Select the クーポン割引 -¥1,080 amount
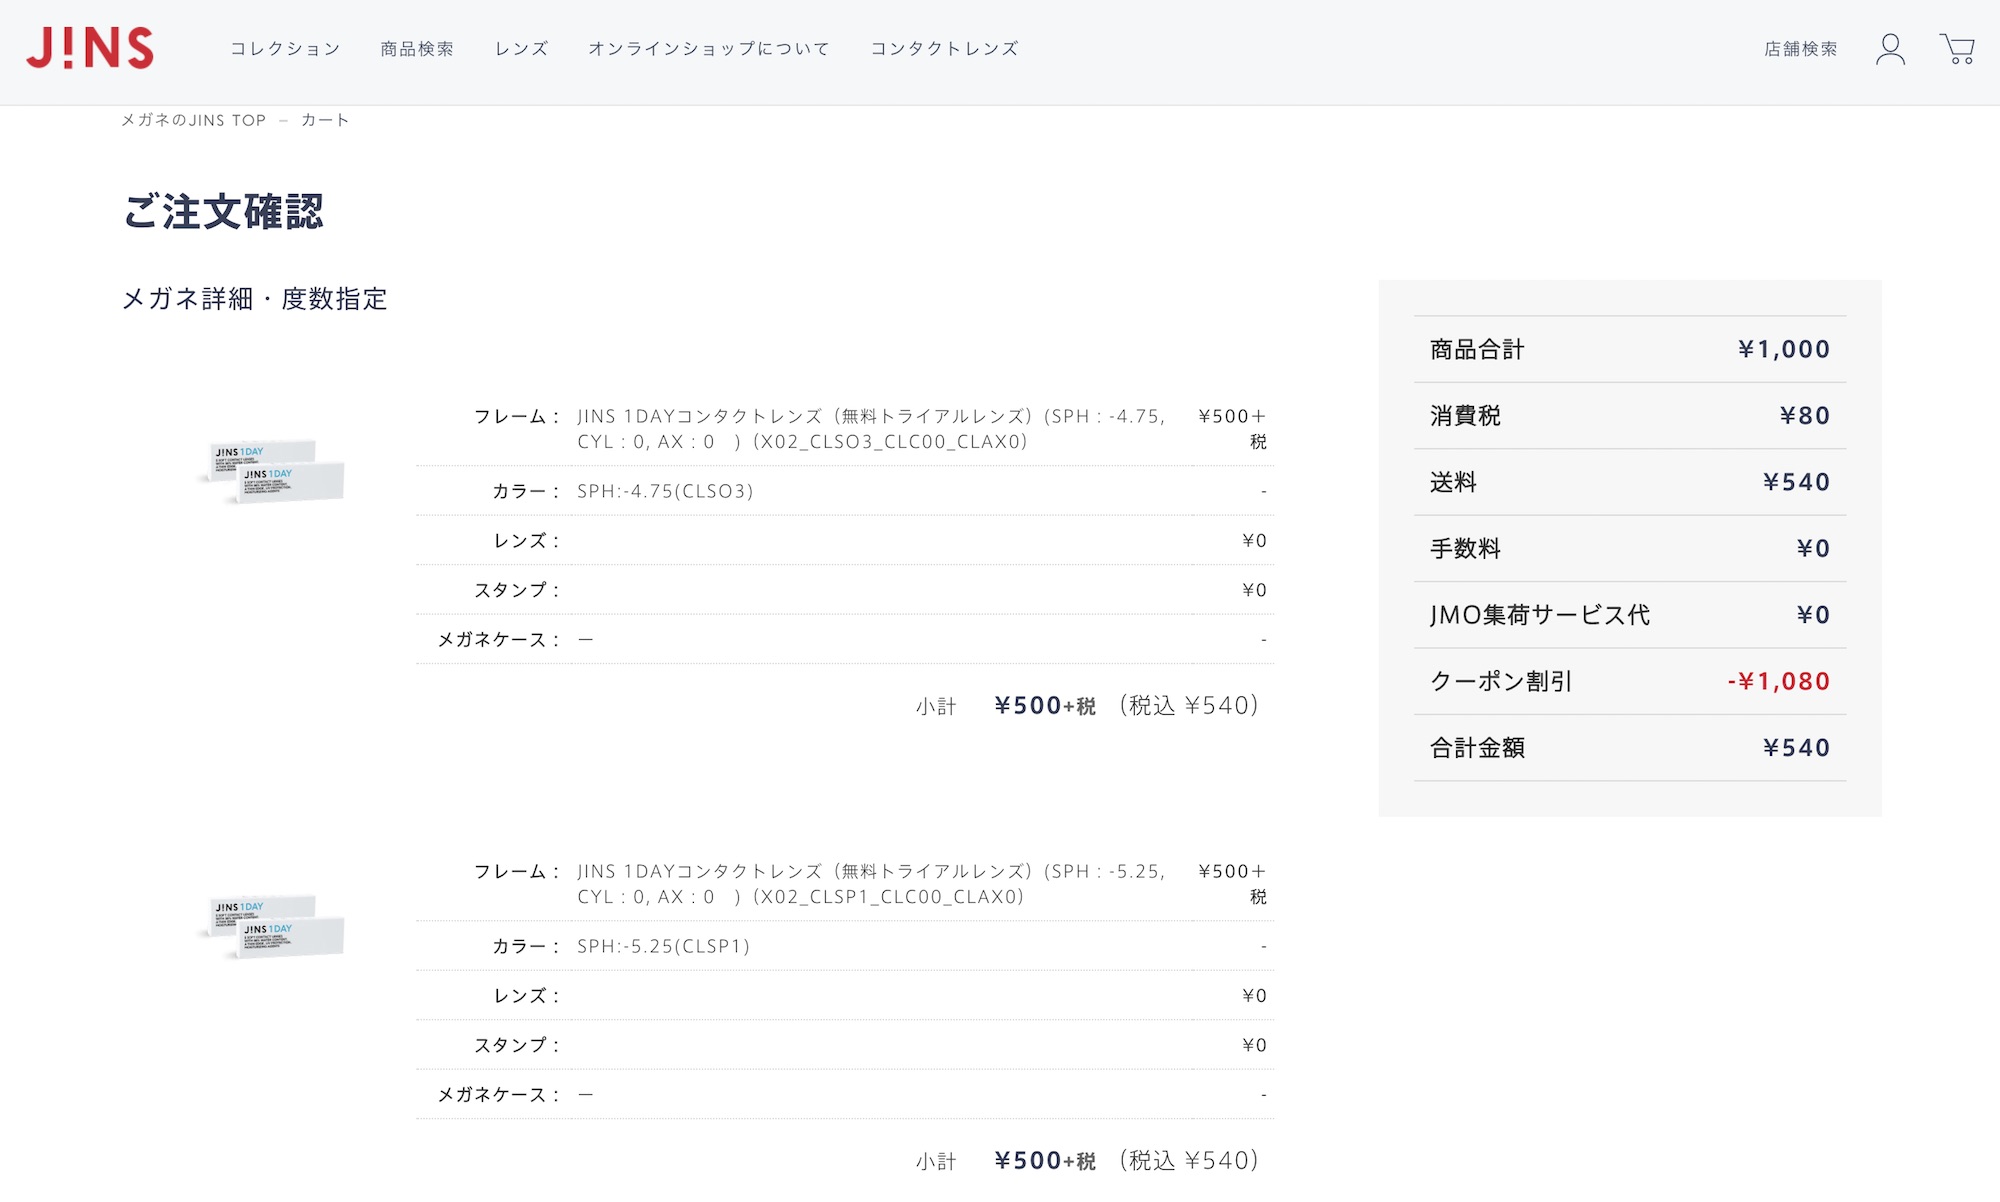2000x1202 pixels. click(1779, 681)
